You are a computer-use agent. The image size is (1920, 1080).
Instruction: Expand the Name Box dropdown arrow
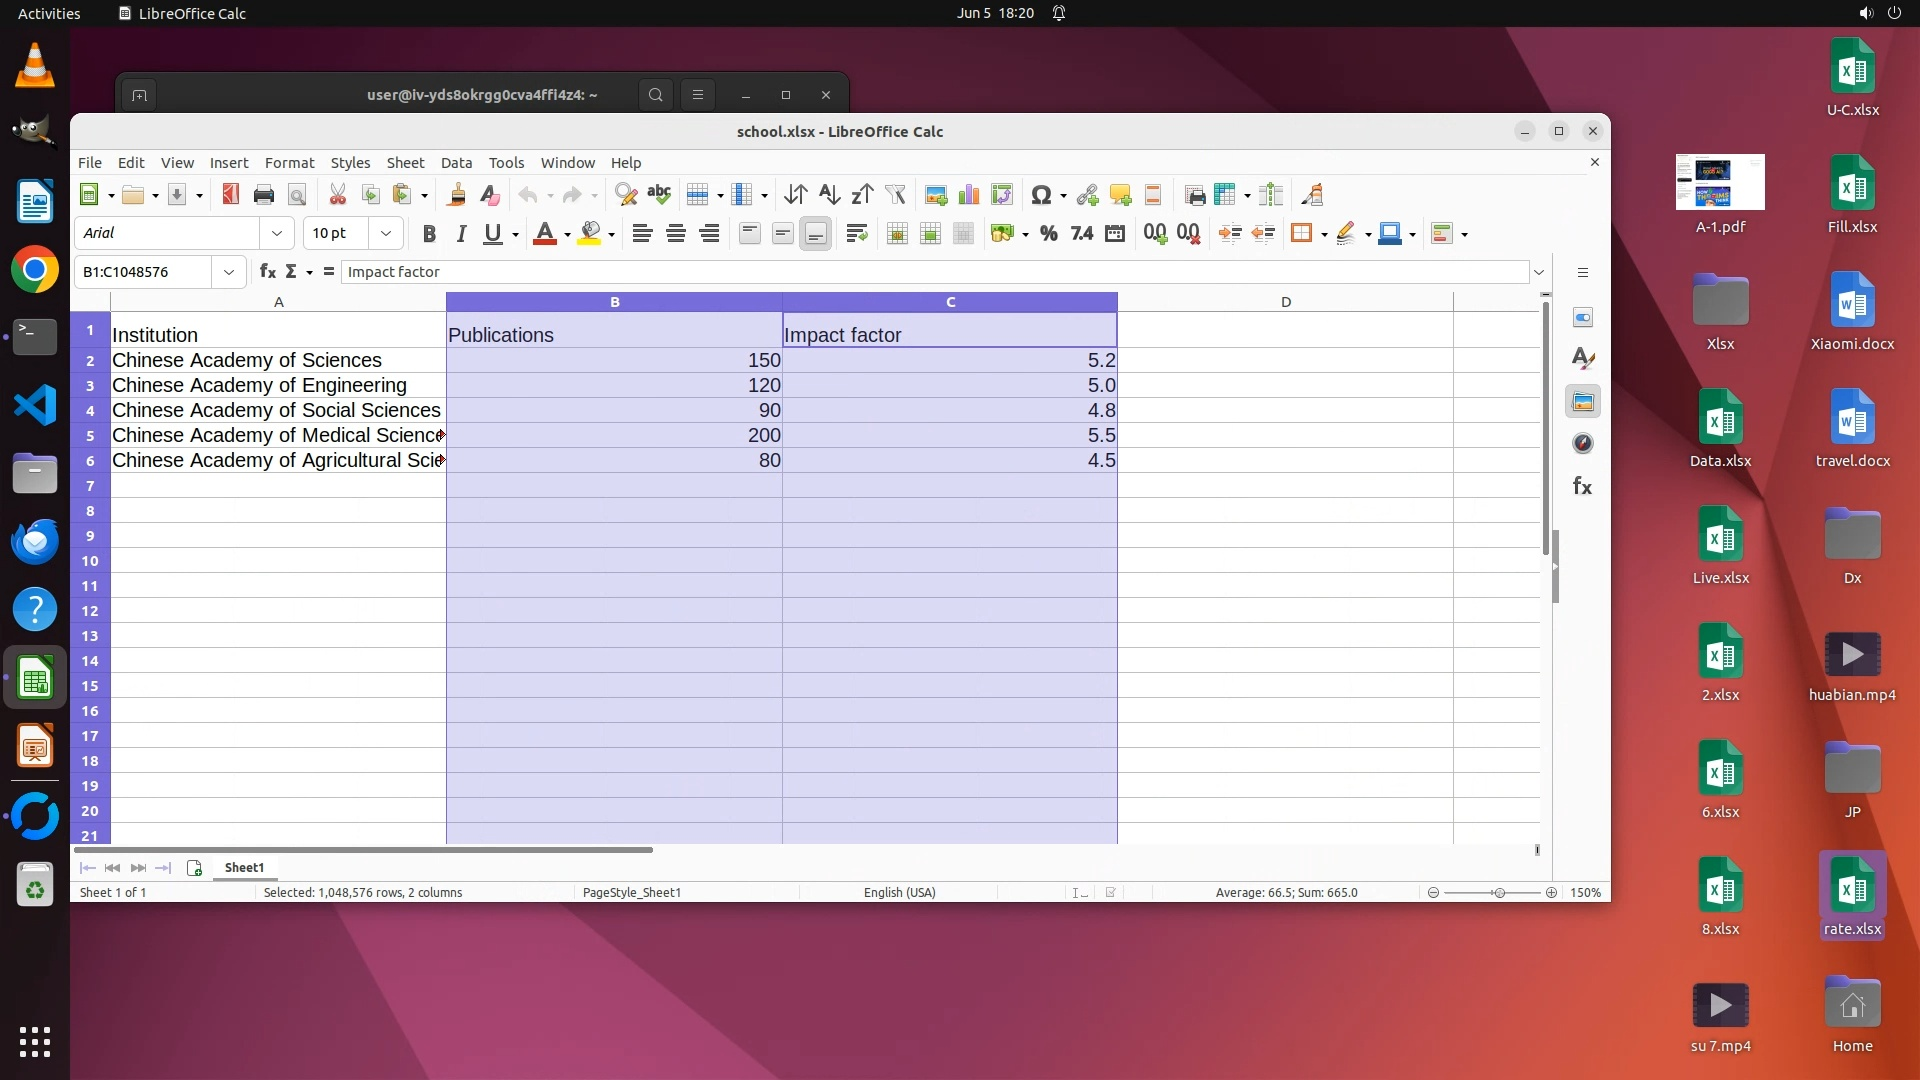229,272
